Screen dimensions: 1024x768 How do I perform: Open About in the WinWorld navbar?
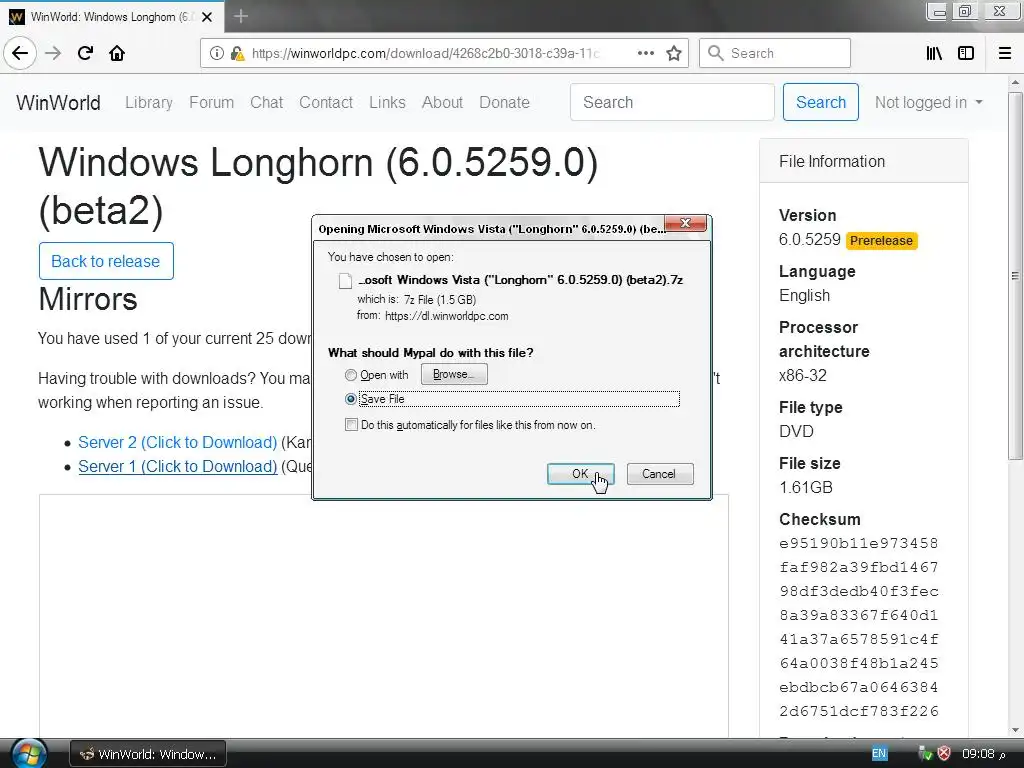pyautogui.click(x=442, y=103)
